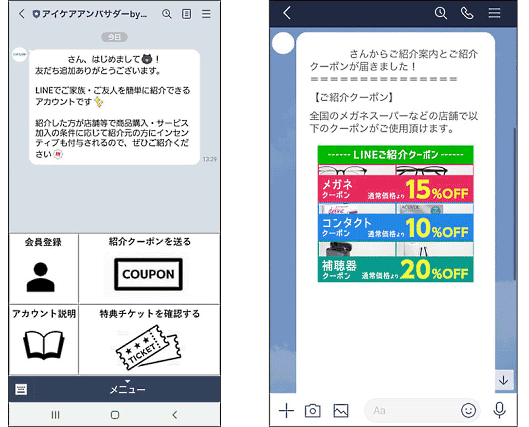
Task: Open hamburger menu in right chat header
Action: tap(494, 13)
